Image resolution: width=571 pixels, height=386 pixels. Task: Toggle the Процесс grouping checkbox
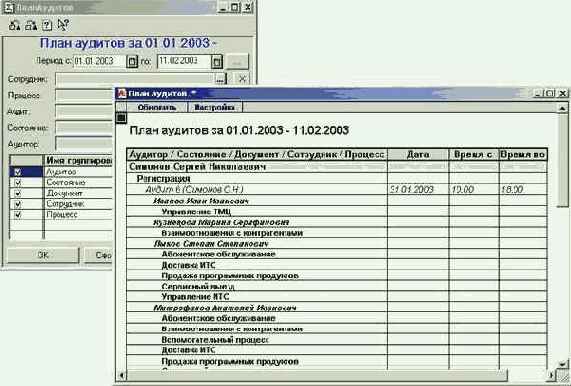pos(18,215)
